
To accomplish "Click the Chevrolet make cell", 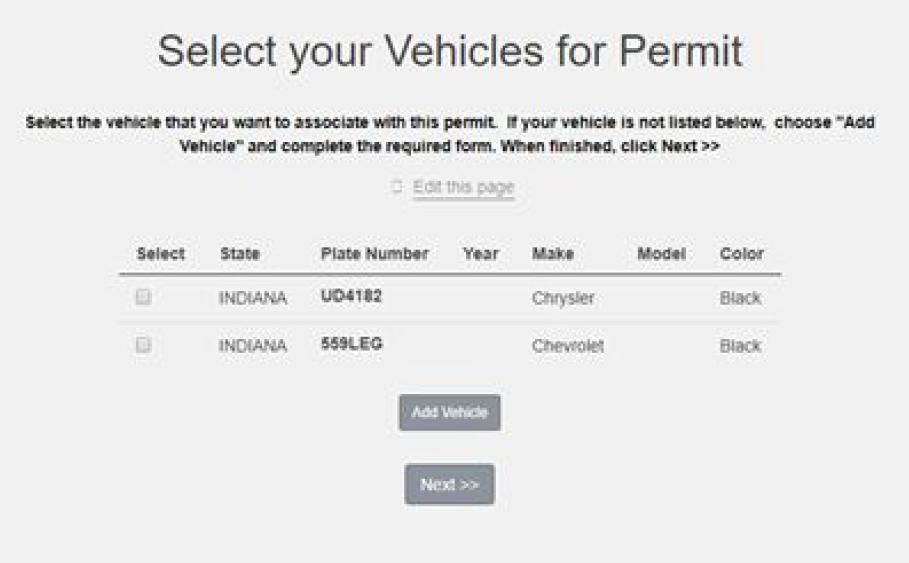I will [567, 346].
